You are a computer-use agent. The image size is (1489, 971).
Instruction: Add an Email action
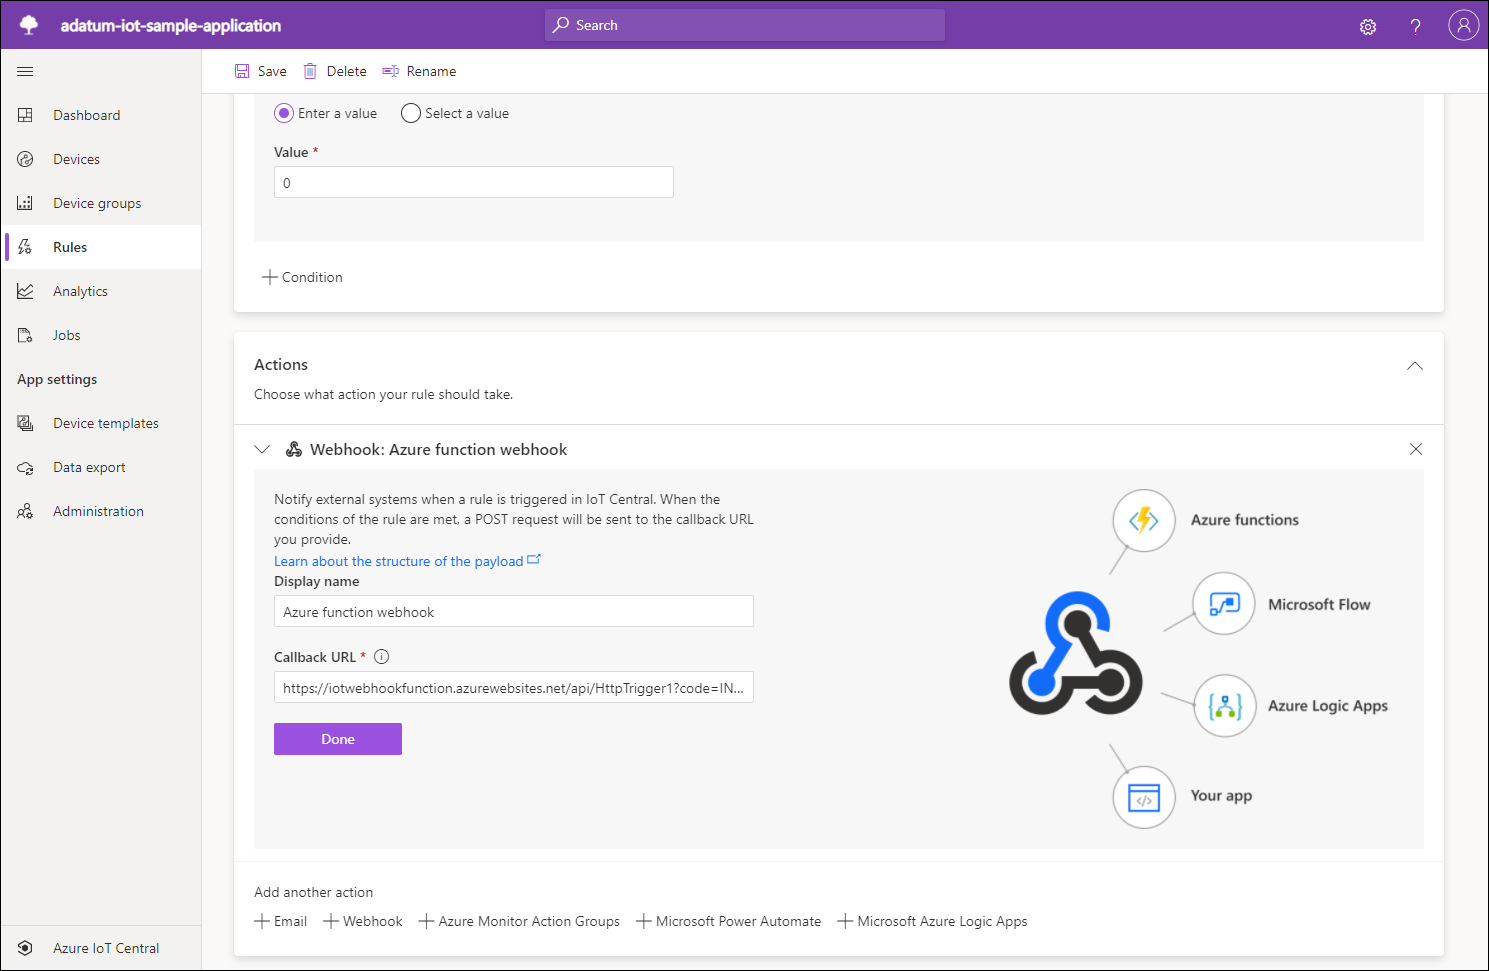click(x=281, y=921)
